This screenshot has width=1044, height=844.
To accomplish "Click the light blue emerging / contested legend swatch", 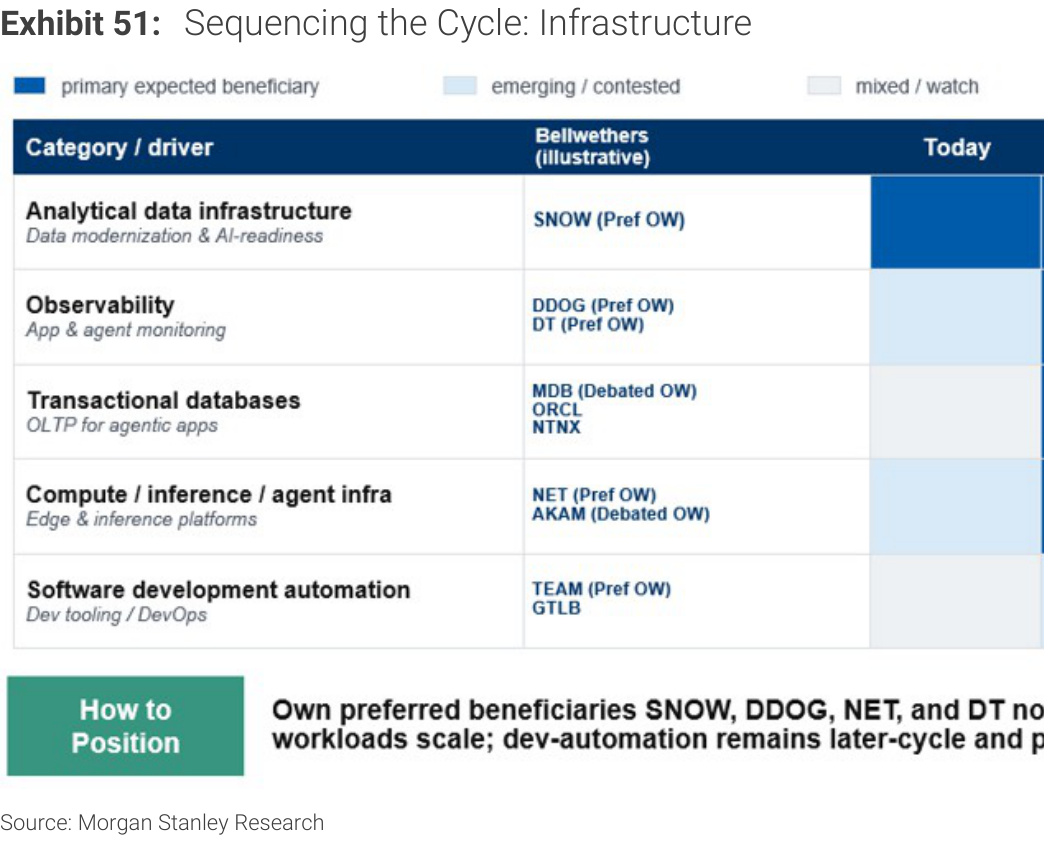I will 460,86.
